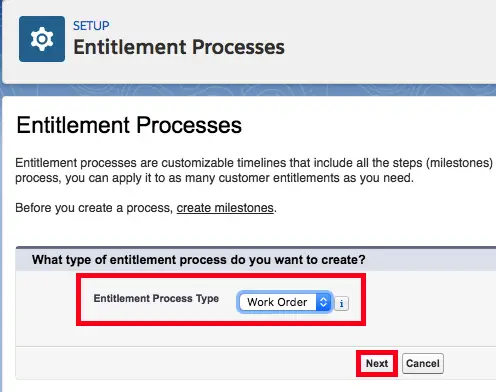
Task: Click the decorative blue banner strip below header
Action: click(249, 90)
